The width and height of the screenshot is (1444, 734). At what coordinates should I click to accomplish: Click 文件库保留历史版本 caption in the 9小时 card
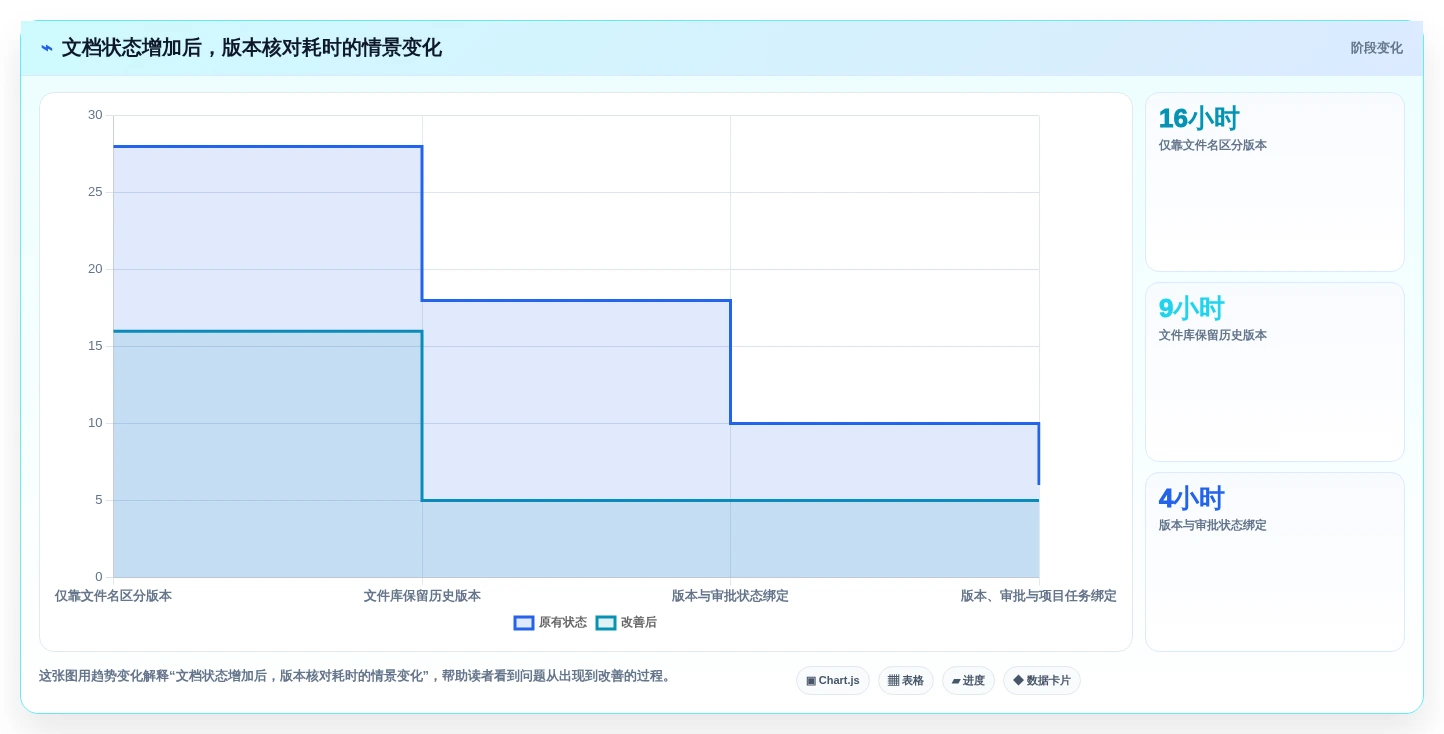1213,335
